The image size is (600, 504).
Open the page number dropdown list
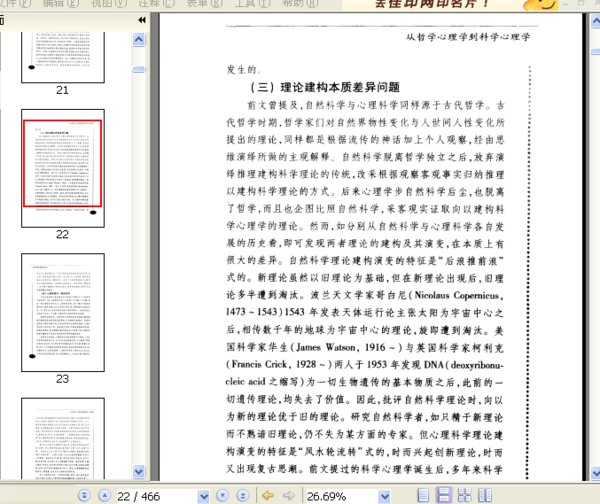tap(204, 497)
